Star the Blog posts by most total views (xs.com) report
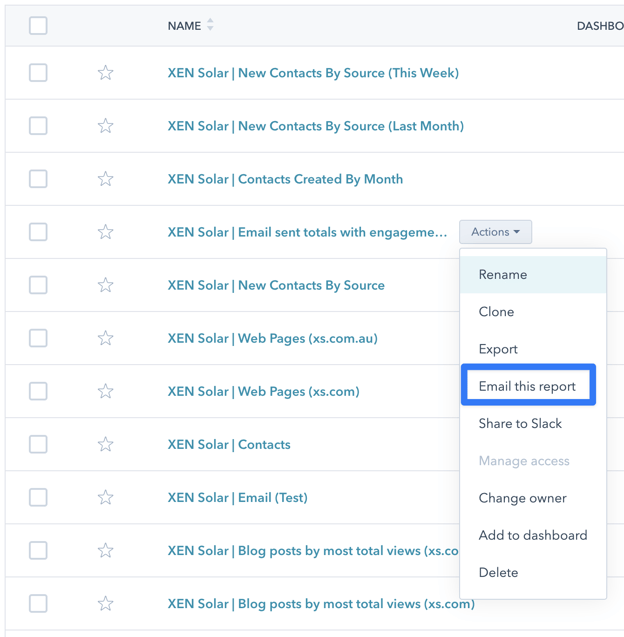 [105, 604]
